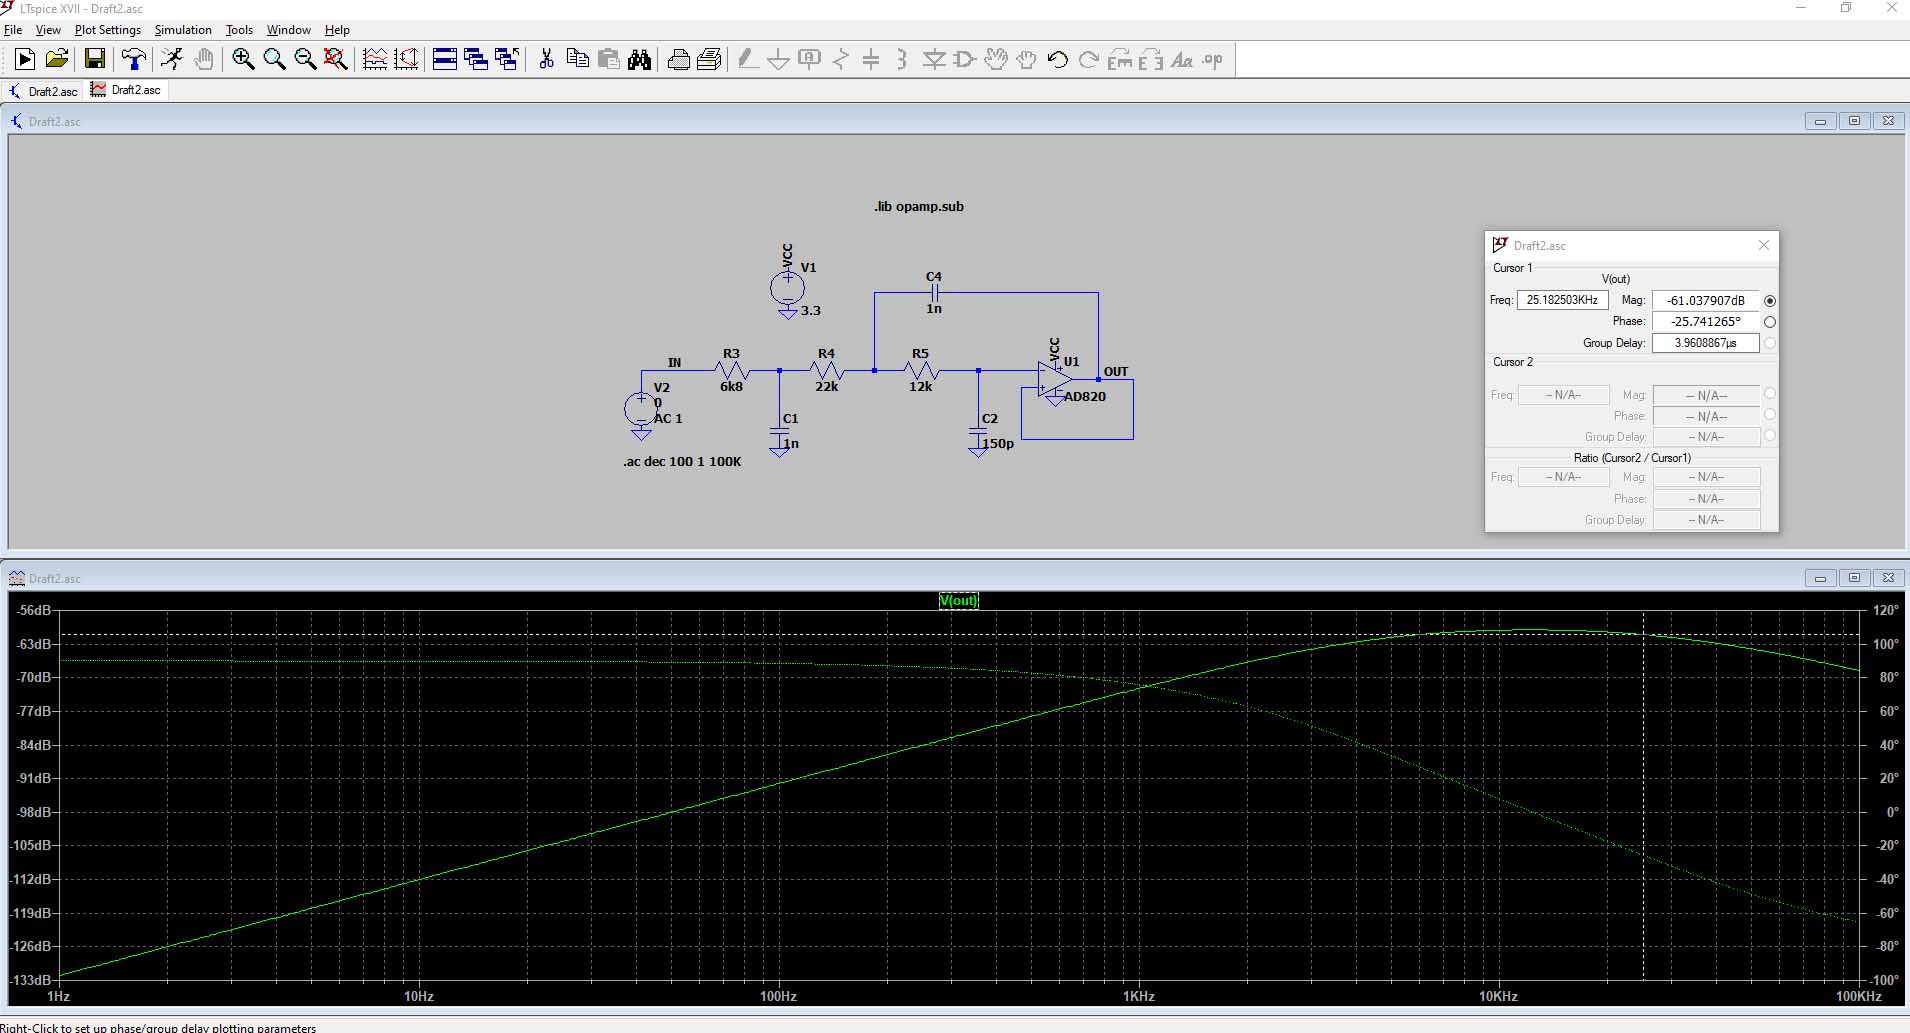Viewport: 1910px width, 1033px height.
Task: Open the Simulation menu
Action: pos(183,30)
